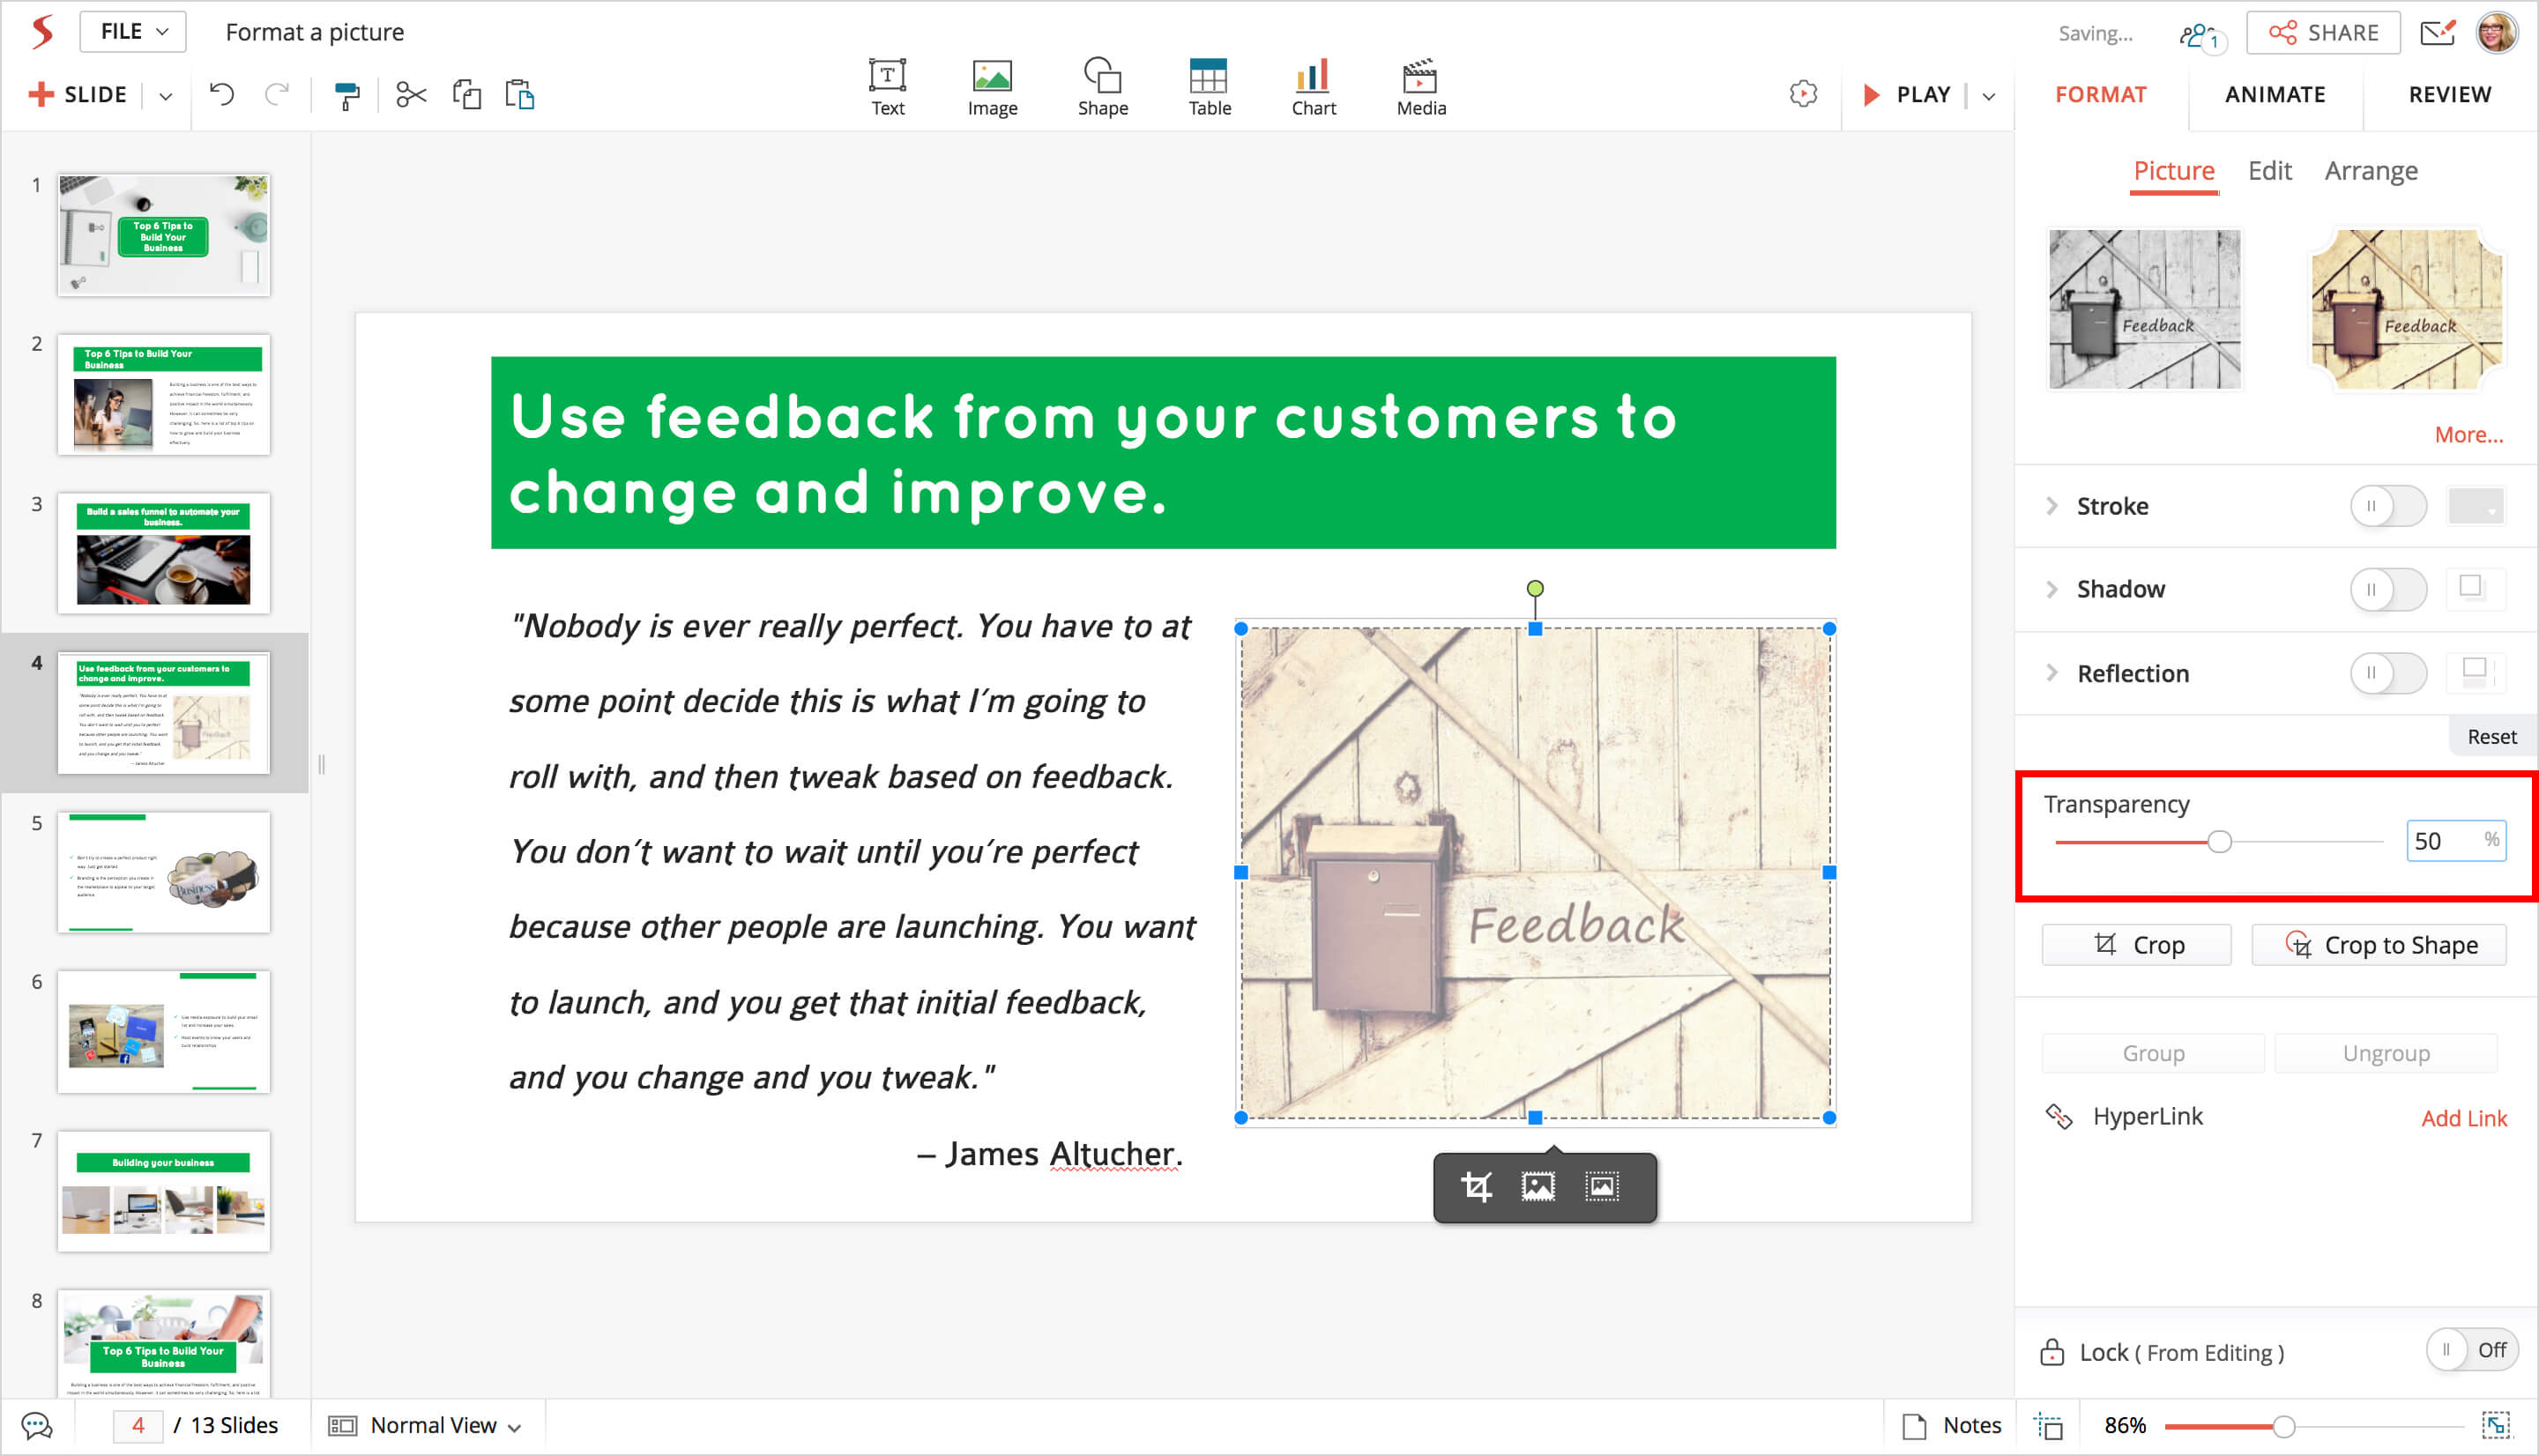Click the Transparency slider handle
Viewport: 2539px width, 1456px height.
[2219, 842]
